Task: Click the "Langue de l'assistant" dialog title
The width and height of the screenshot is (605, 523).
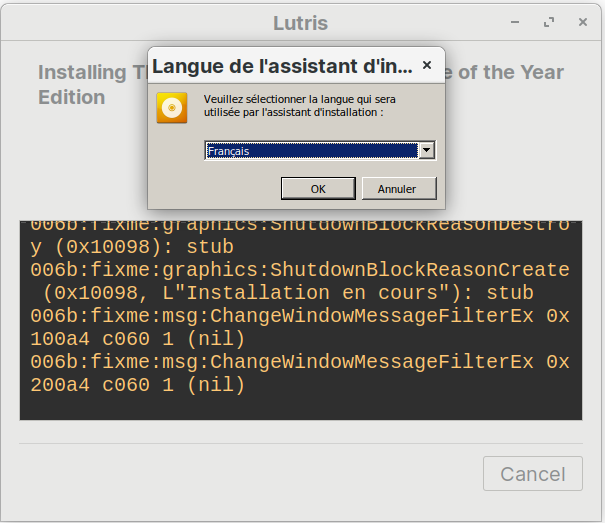Action: 282,67
